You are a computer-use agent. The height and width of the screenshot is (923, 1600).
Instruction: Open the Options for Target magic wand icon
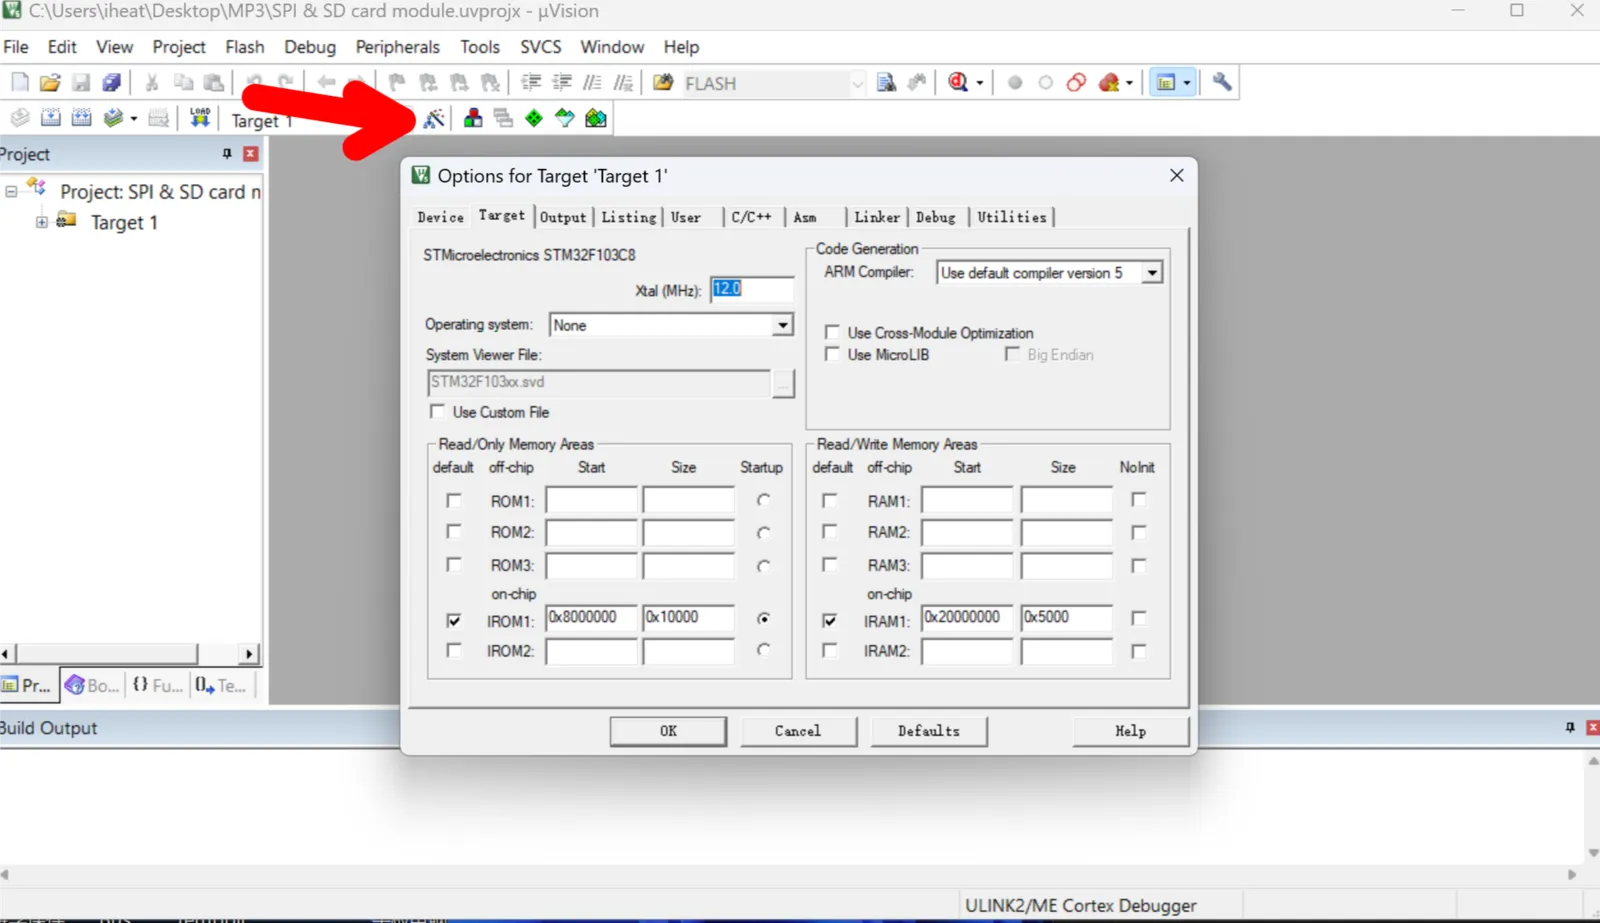tap(434, 118)
